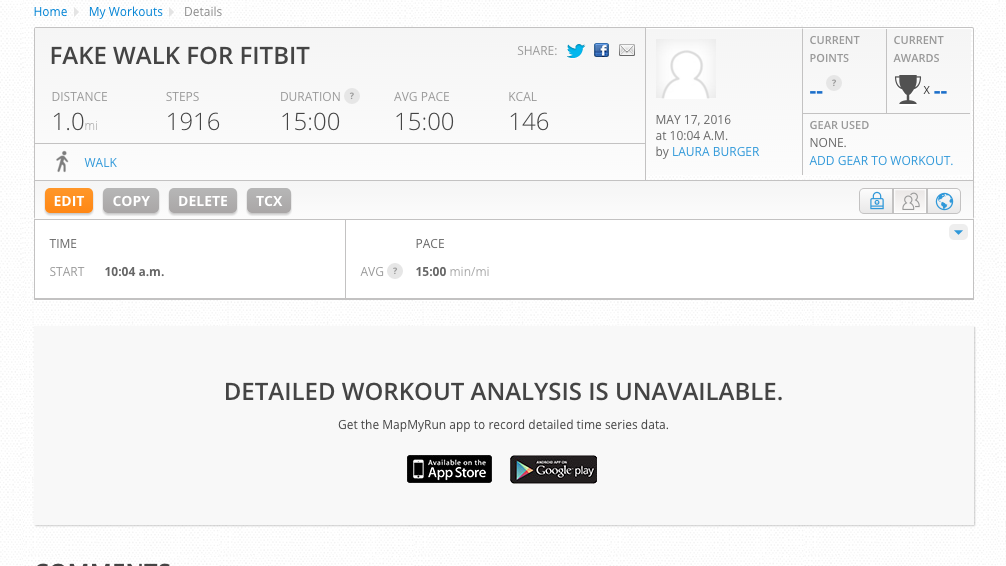Image resolution: width=1006 pixels, height=566 pixels.
Task: Export workout as TCX
Action: (x=269, y=201)
